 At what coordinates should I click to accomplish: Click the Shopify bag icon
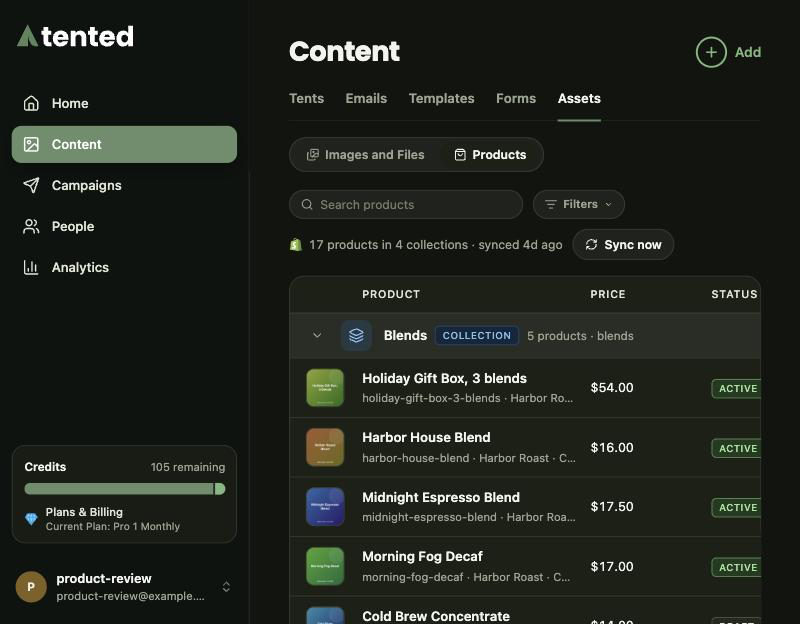296,245
